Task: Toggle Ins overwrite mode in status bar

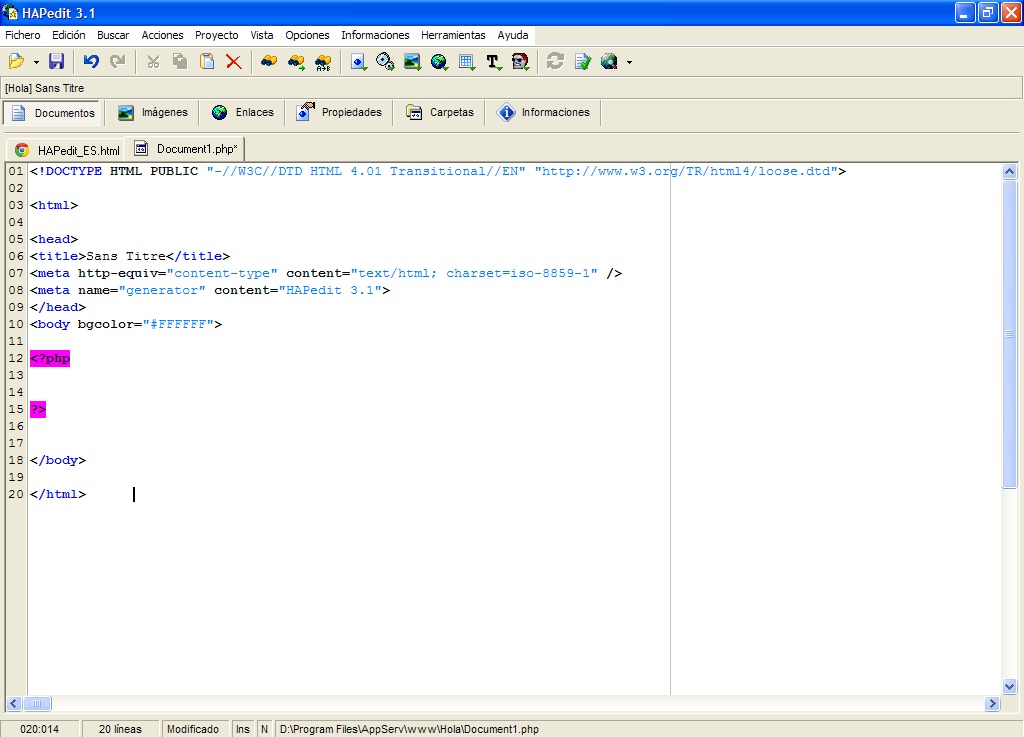Action: (242, 728)
